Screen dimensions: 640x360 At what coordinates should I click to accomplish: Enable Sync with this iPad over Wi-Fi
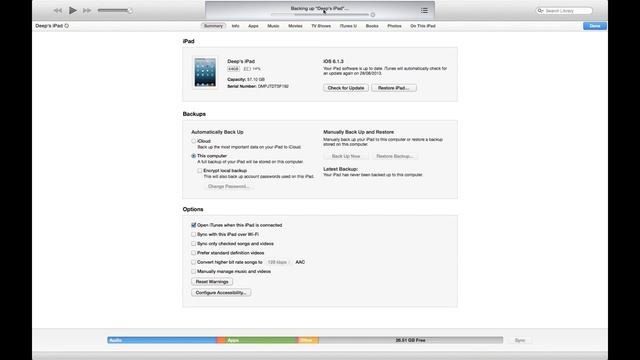tap(193, 234)
